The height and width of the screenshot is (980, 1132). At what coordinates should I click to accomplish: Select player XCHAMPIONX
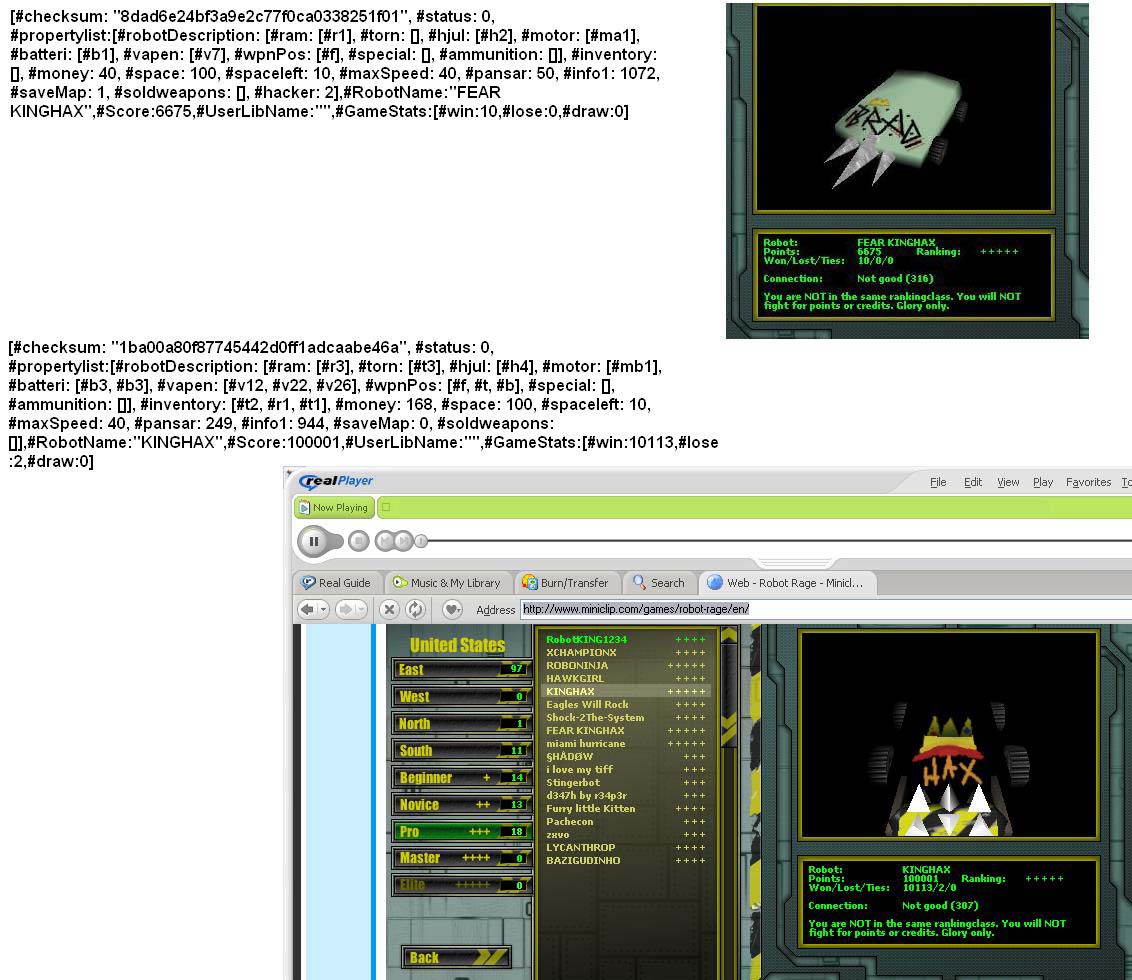tap(625, 652)
